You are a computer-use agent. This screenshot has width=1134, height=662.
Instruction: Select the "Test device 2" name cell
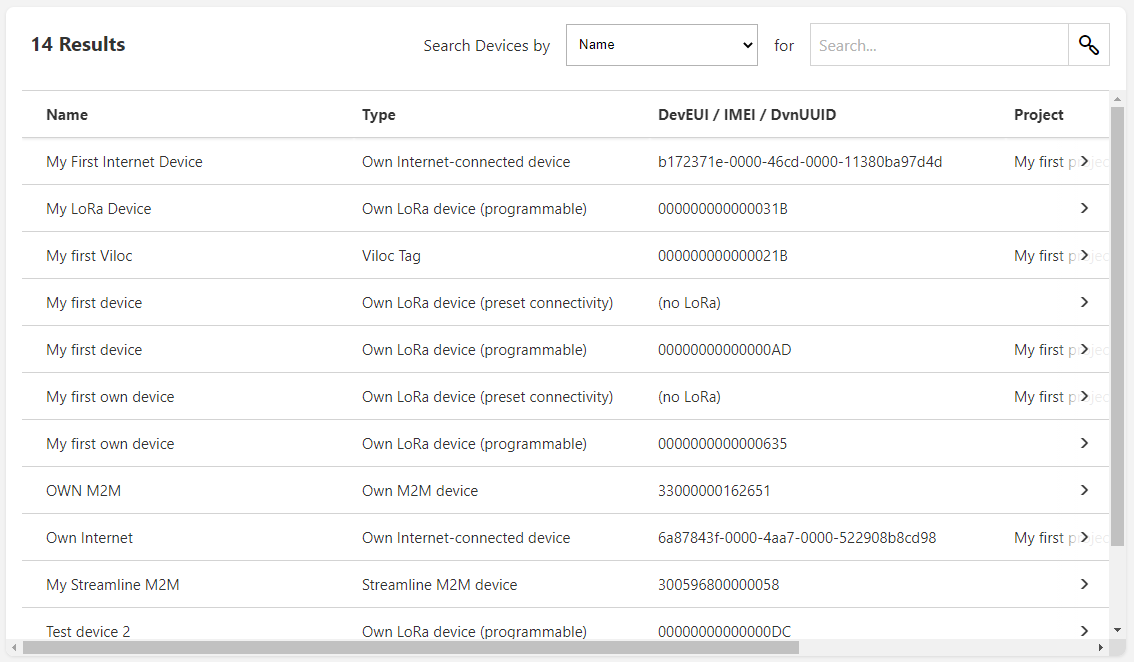tap(88, 632)
